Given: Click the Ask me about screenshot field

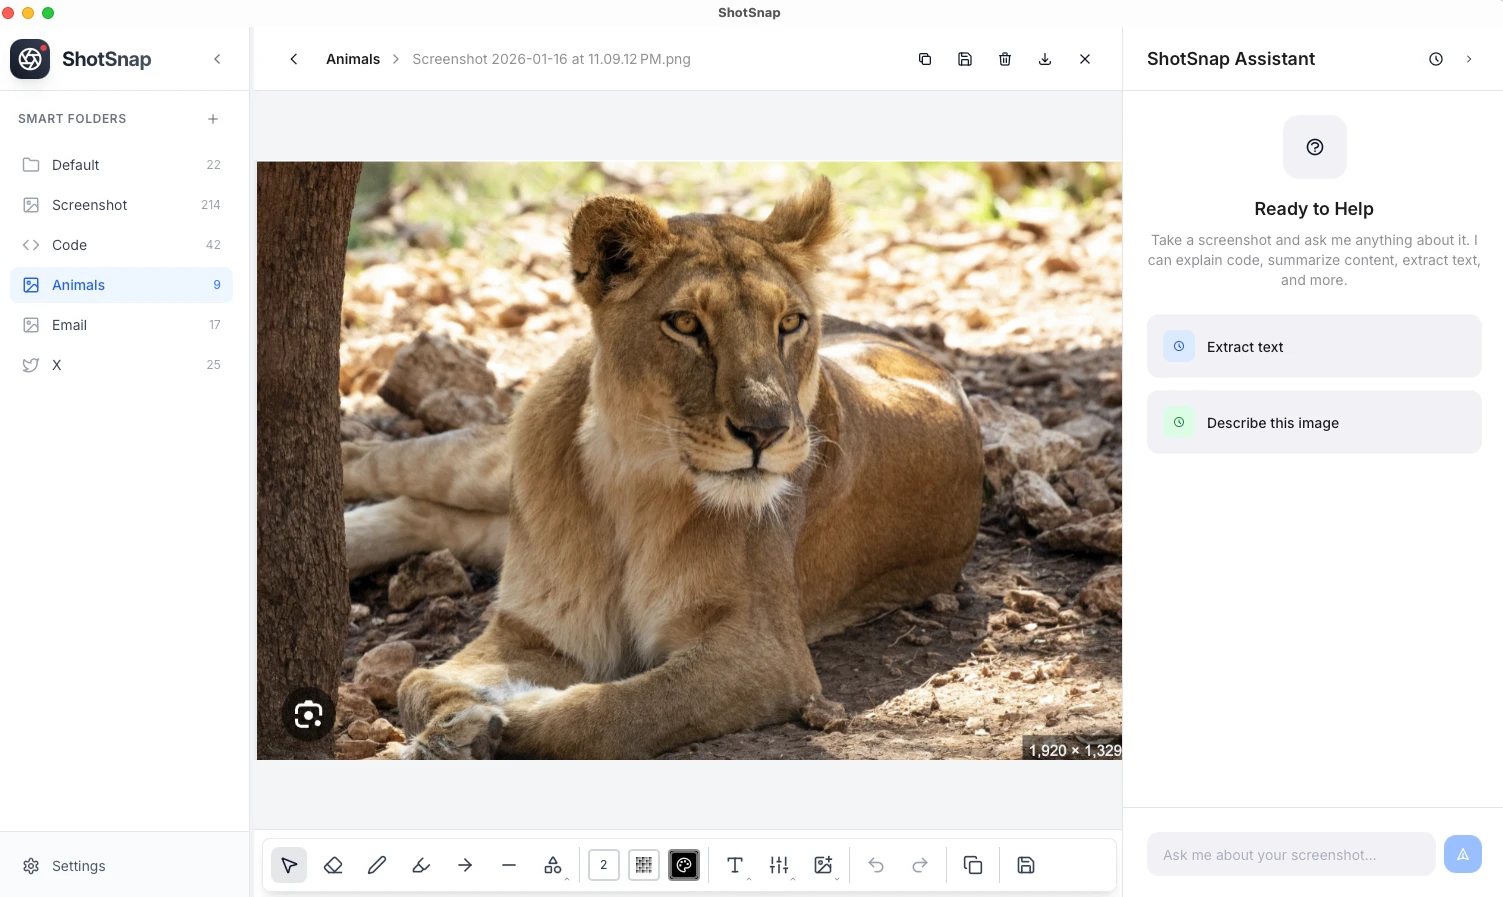Looking at the screenshot, I should click(x=1290, y=855).
